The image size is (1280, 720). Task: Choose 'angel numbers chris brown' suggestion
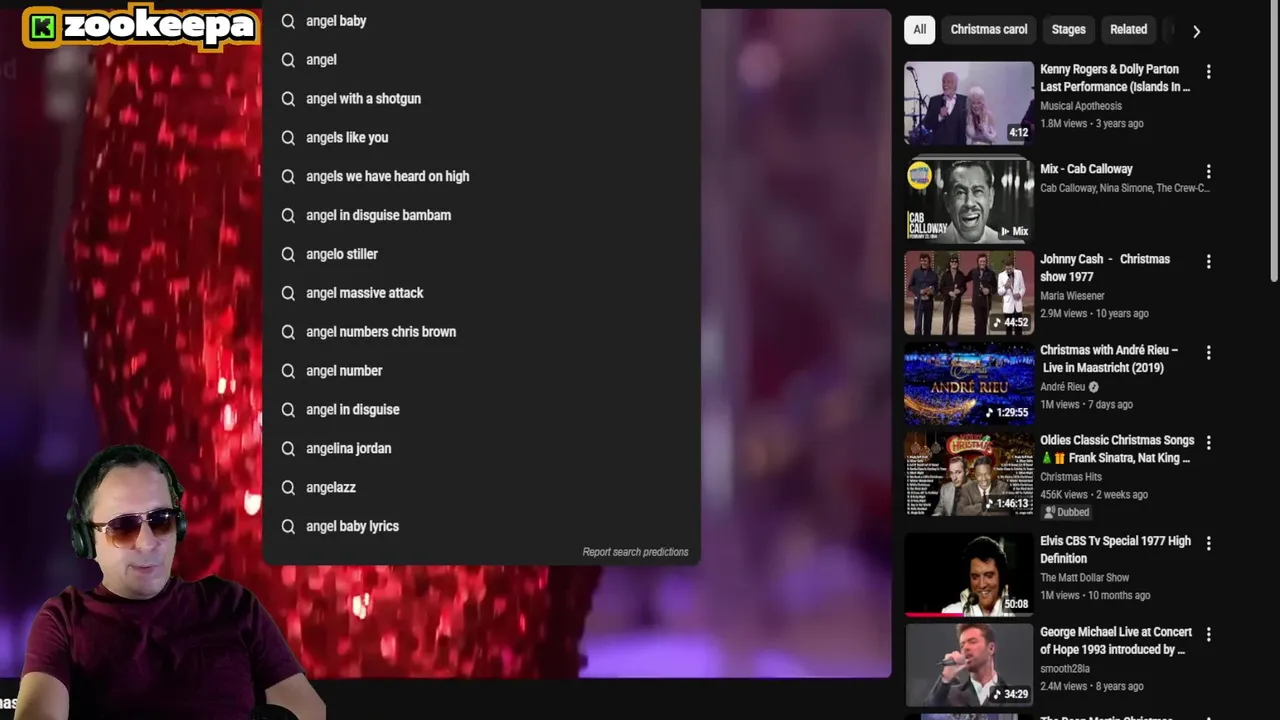[481, 333]
